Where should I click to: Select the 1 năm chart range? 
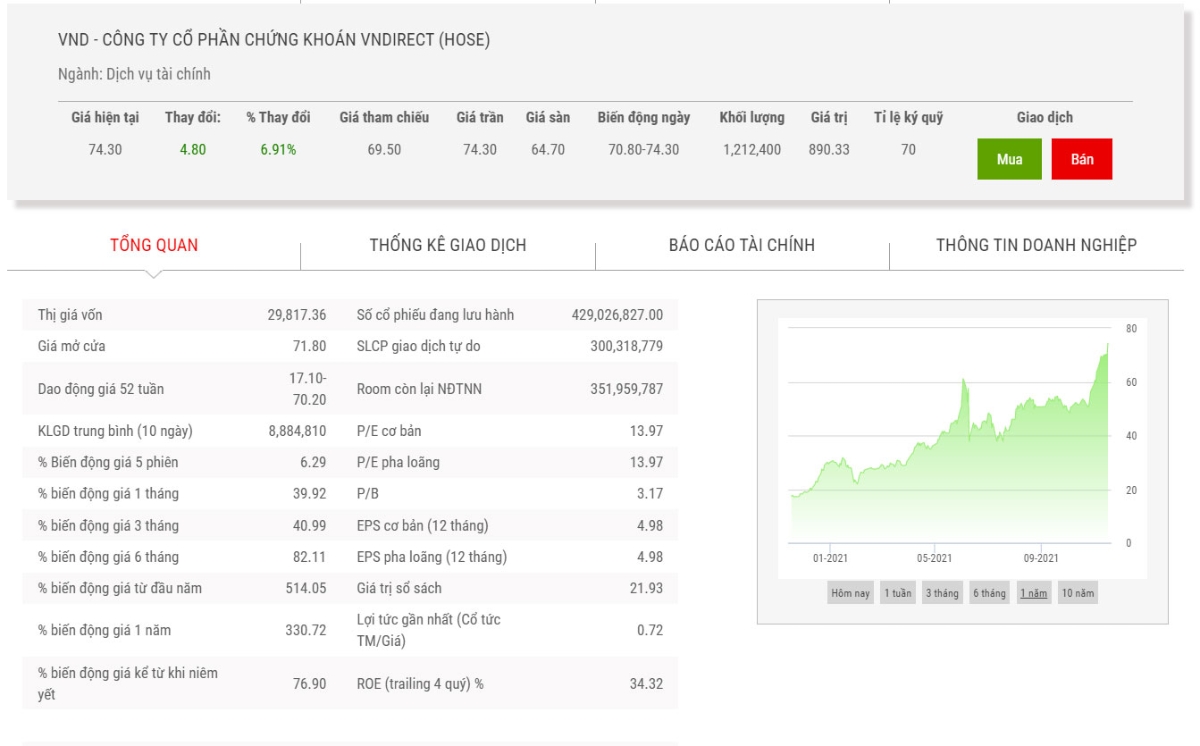pyautogui.click(x=1033, y=593)
